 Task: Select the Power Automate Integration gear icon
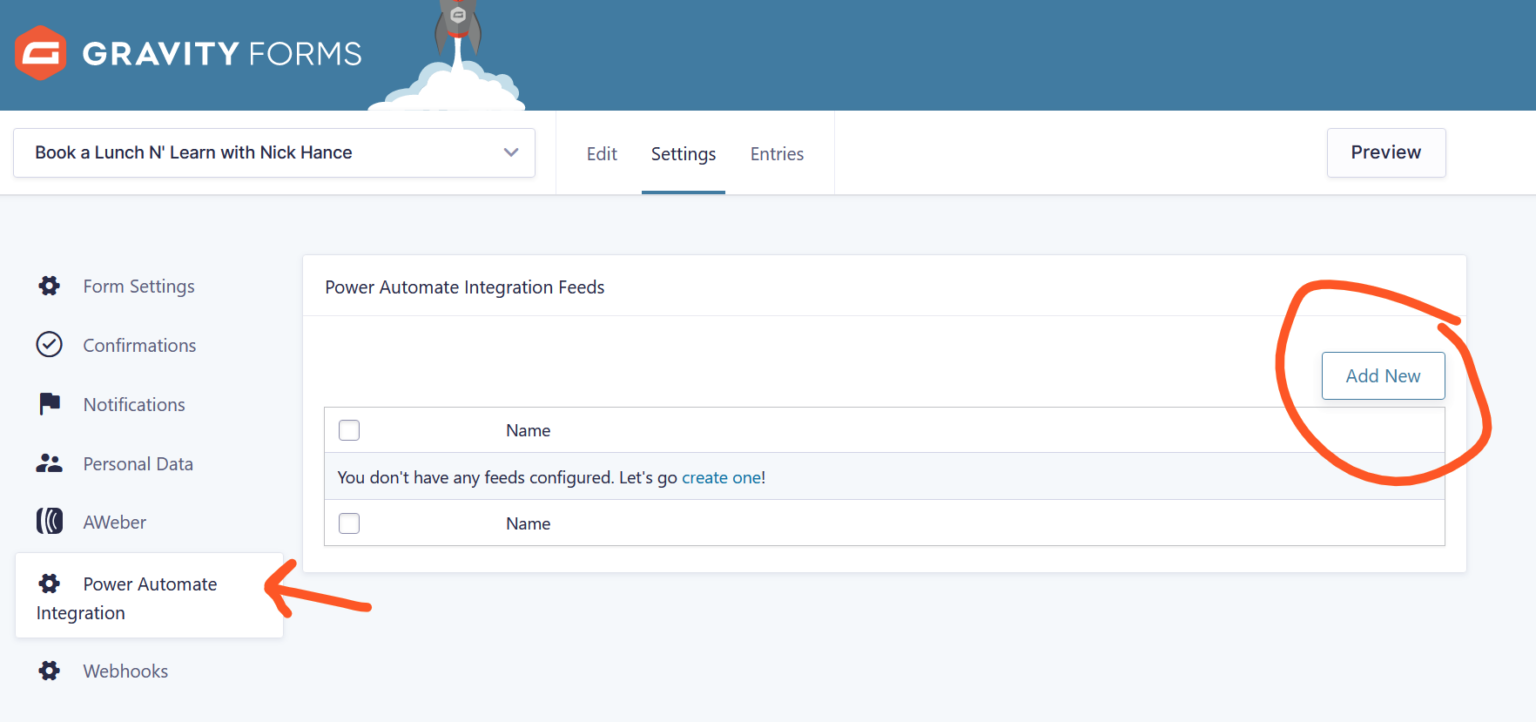[48, 583]
